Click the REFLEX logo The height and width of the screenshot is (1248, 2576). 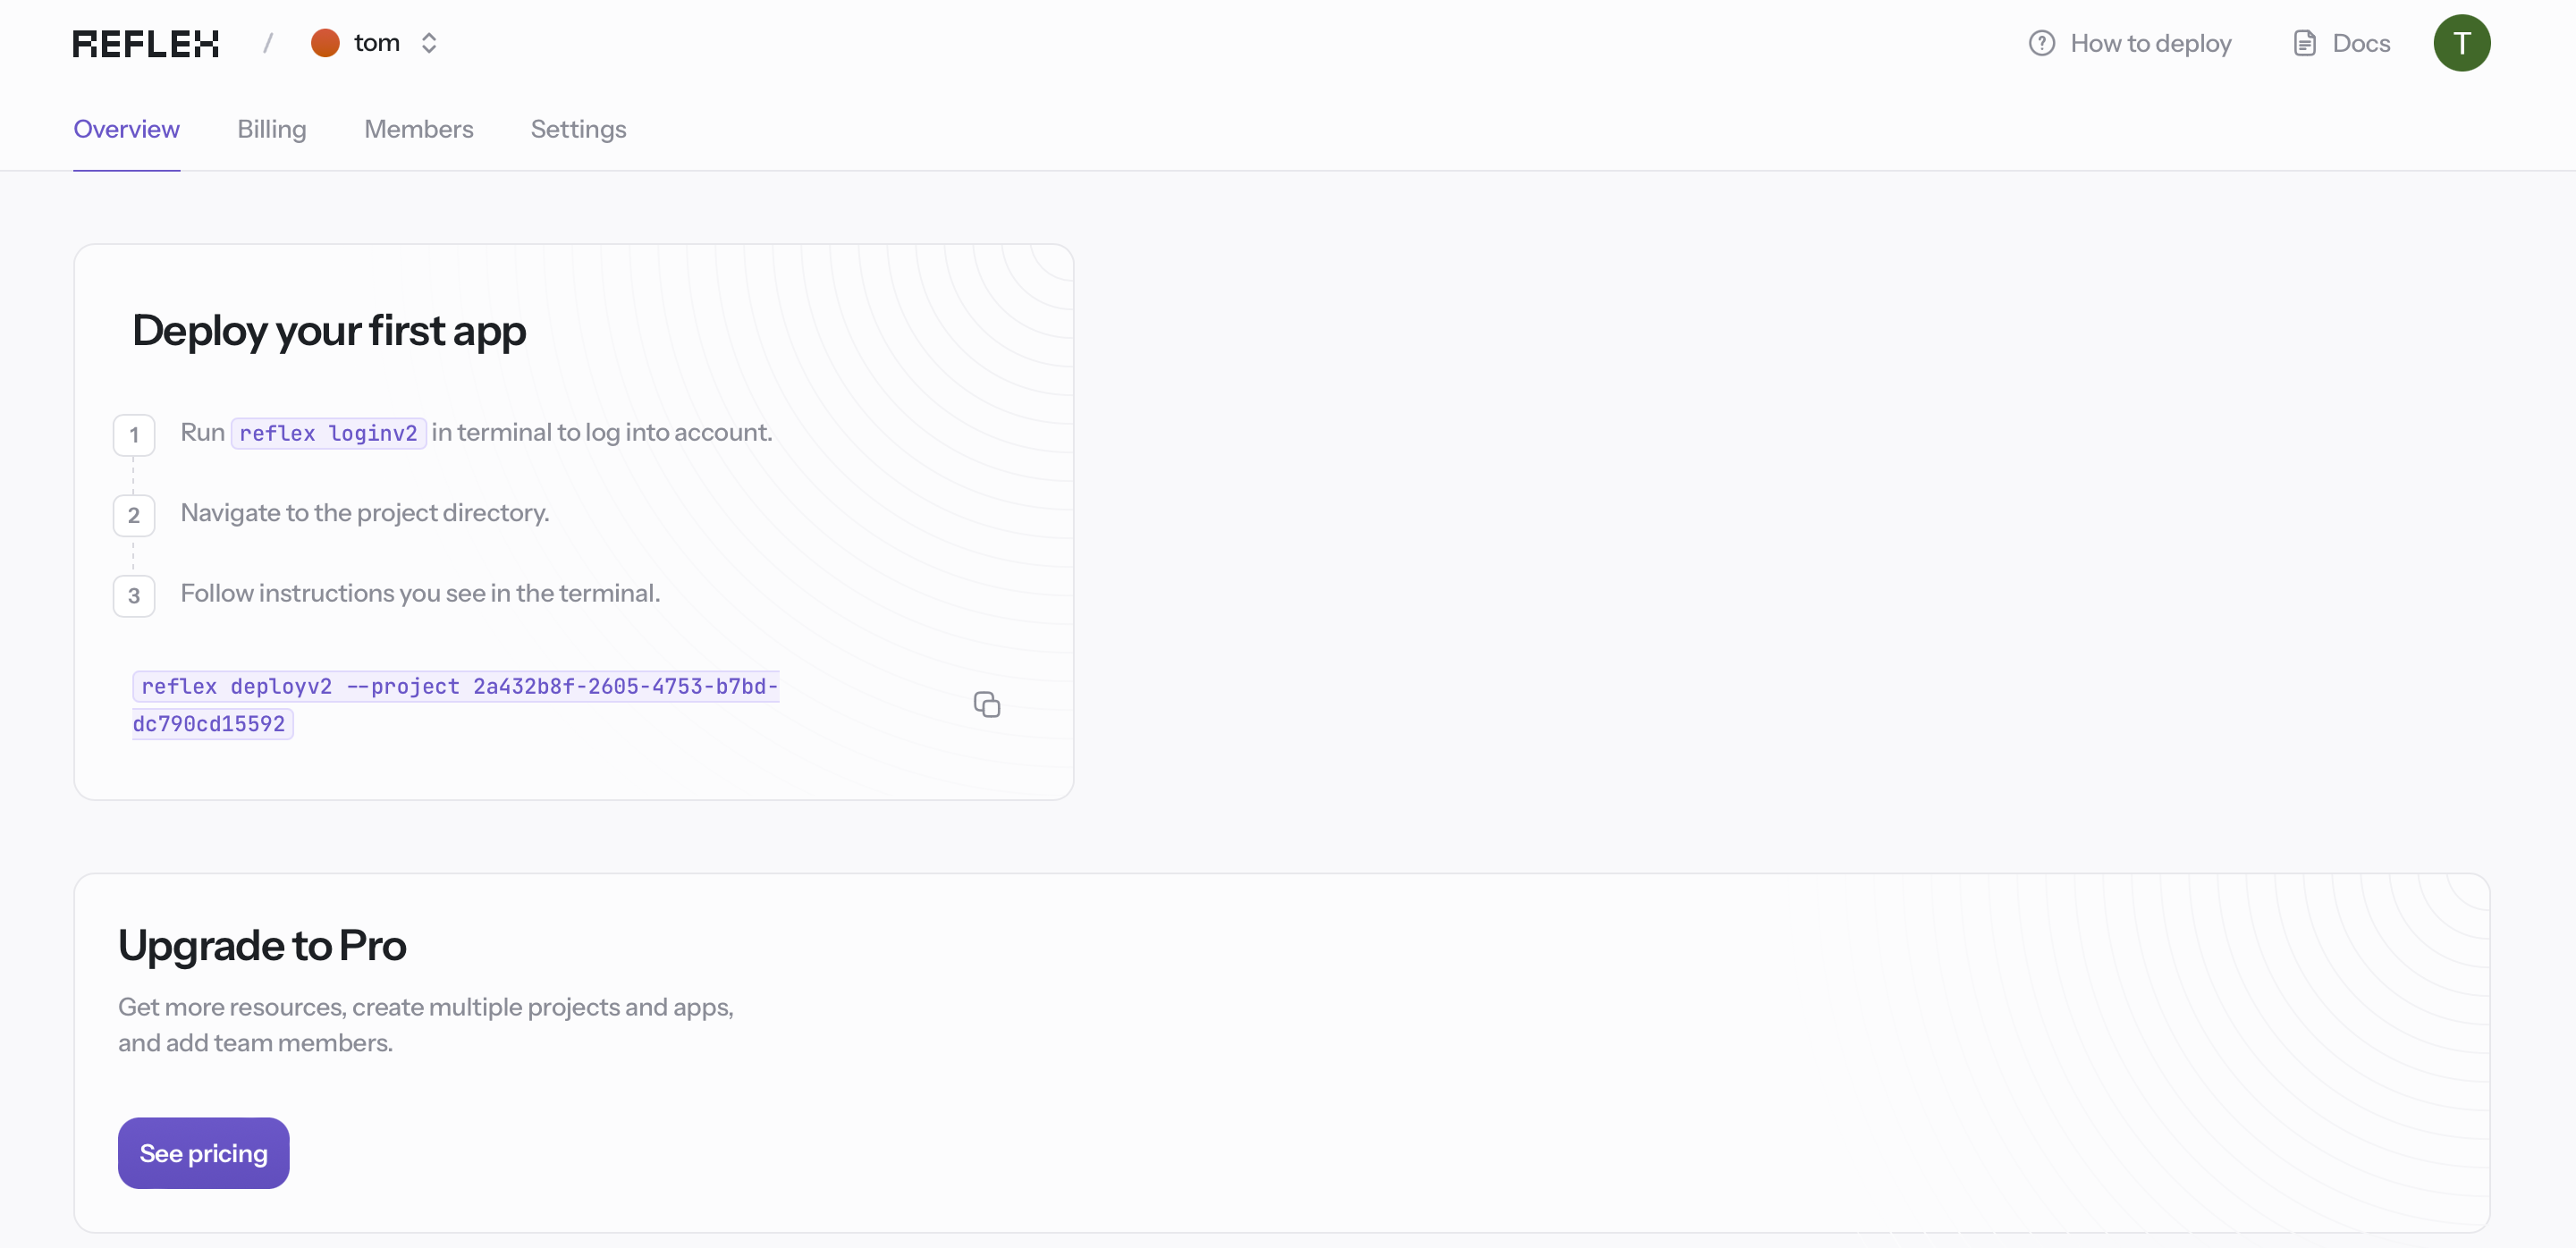[146, 43]
